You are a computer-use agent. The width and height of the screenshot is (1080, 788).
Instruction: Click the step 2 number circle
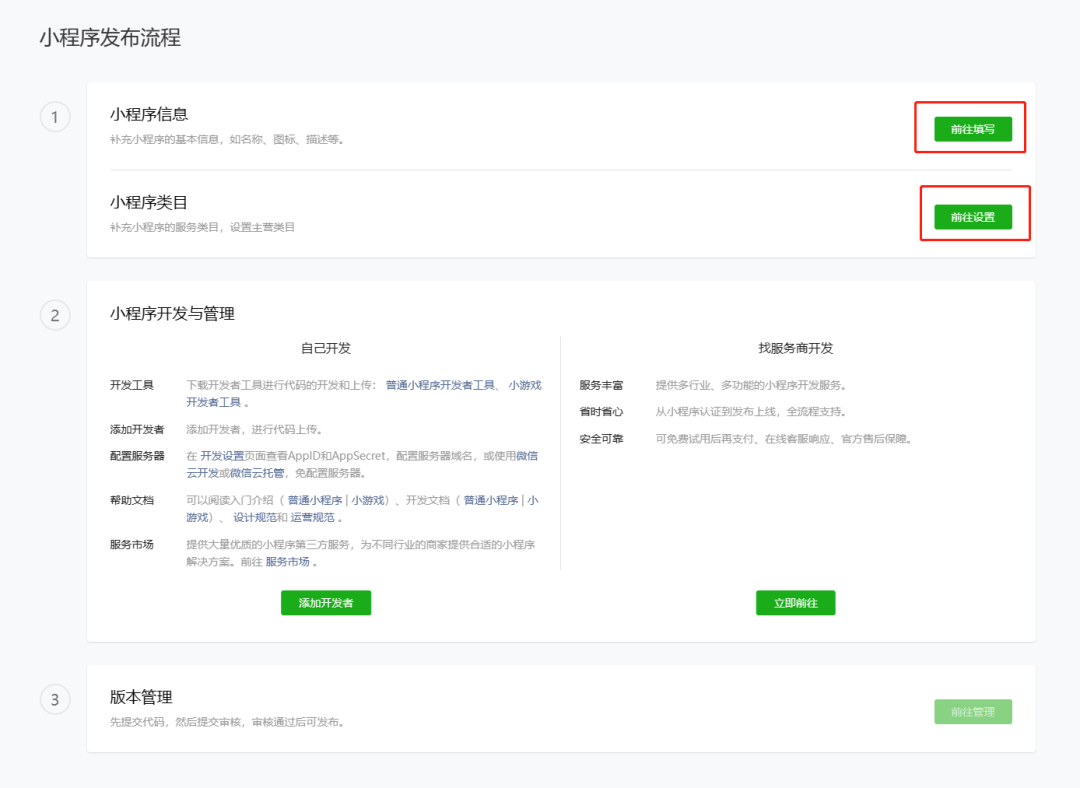pos(55,316)
